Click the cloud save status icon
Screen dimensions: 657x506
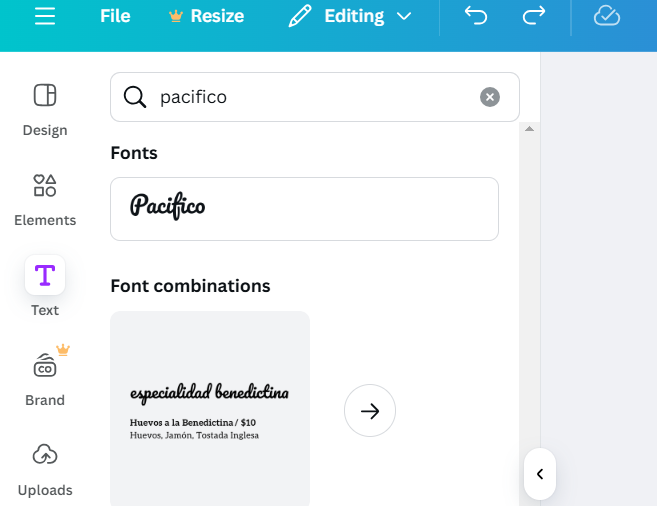tap(607, 16)
